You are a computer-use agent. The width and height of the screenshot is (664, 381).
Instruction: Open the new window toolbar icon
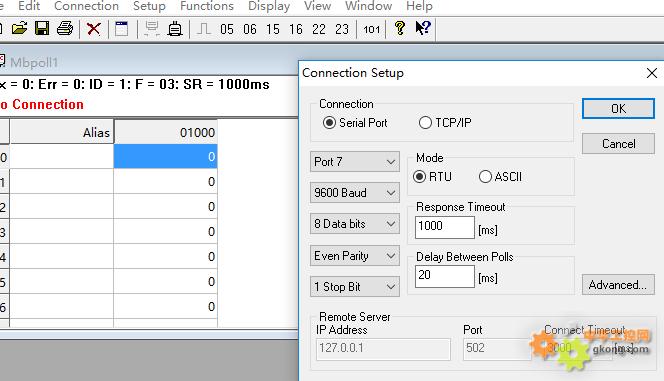pos(122,29)
